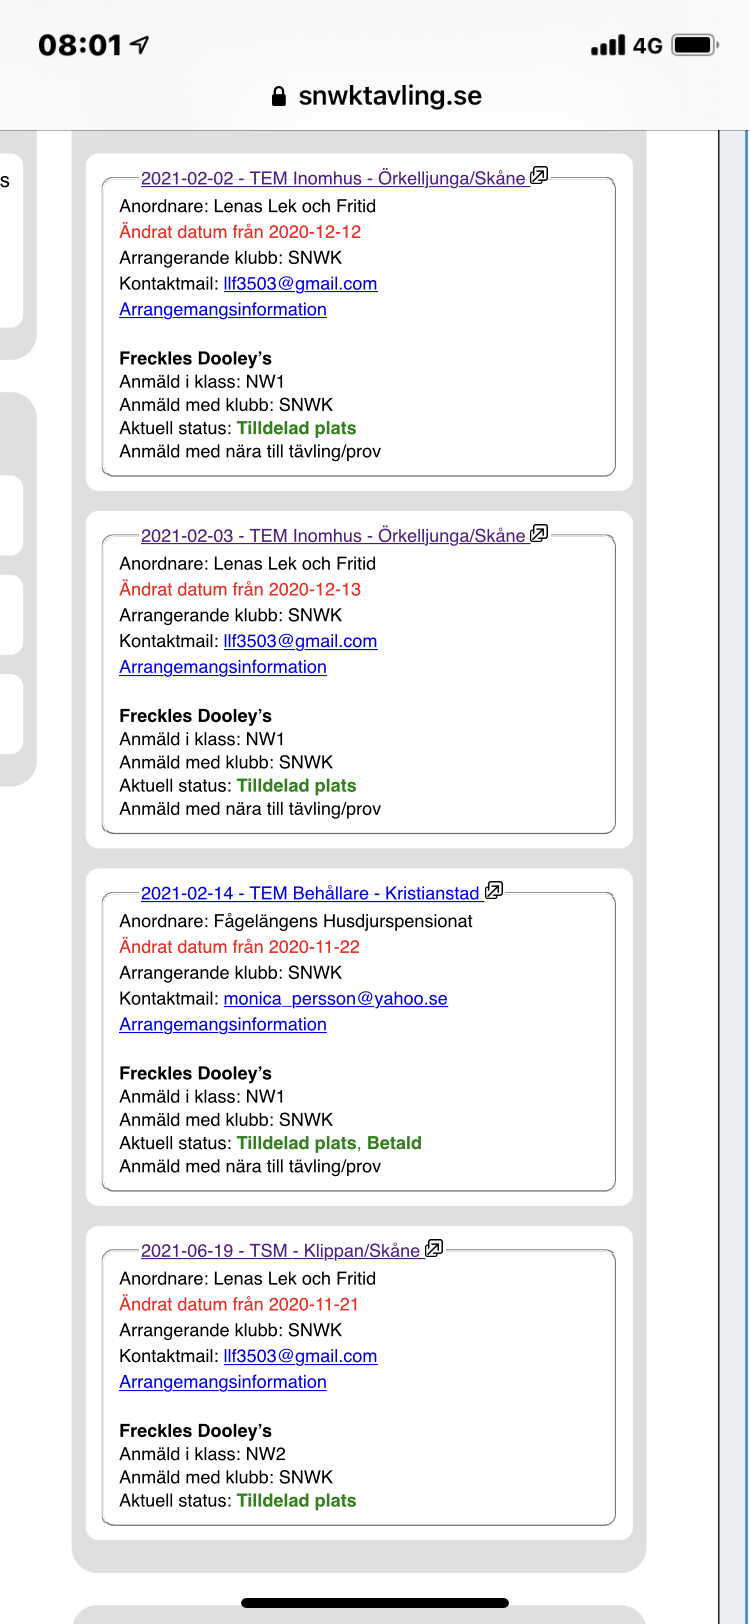Email llf3503@gmail.com in 2021-06-19 card

[x=300, y=1356]
